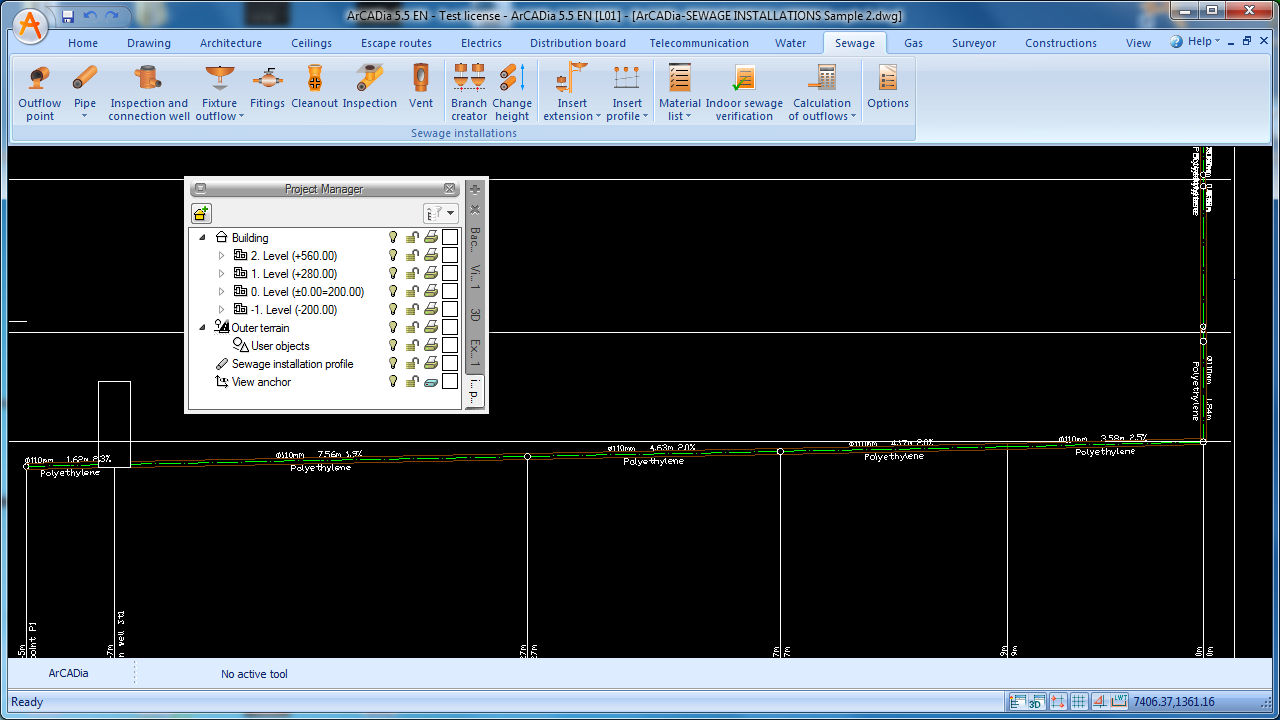
Task: Switch to the Water ribbon tab
Action: pyautogui.click(x=790, y=43)
